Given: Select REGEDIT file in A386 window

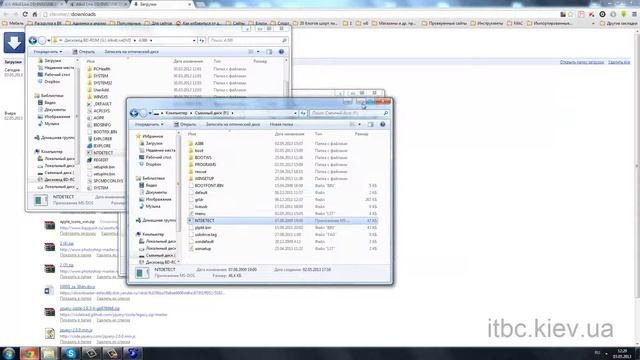Looking at the screenshot, I should (x=101, y=160).
